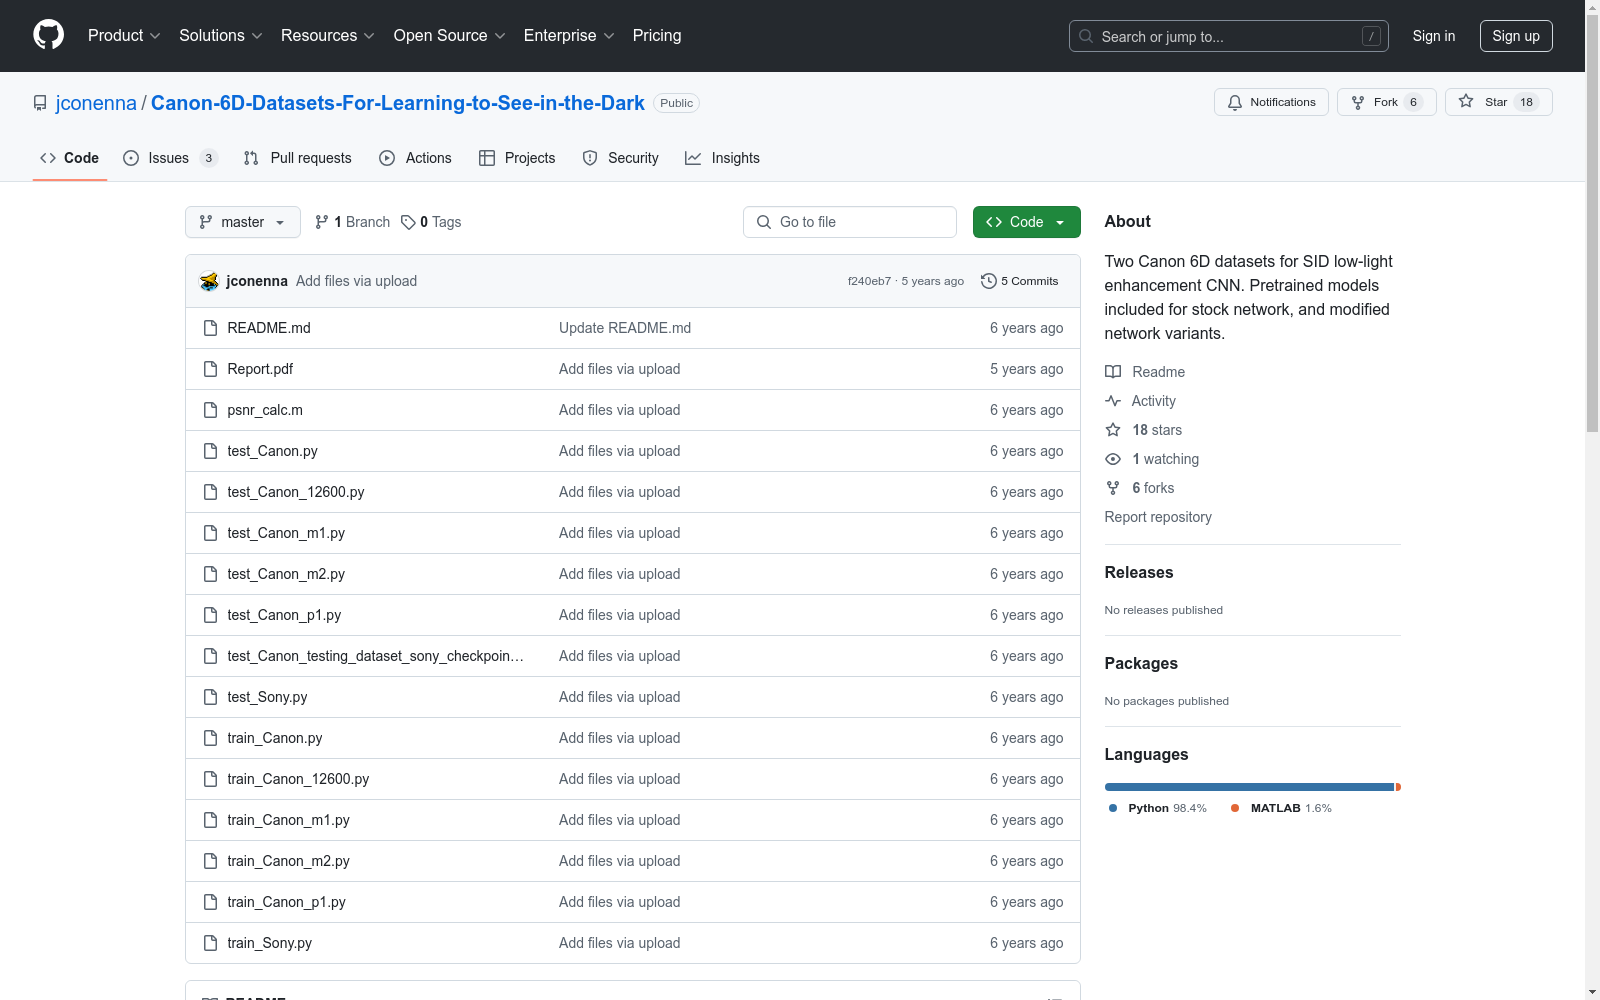Click the history clock icon near Commits

click(x=989, y=281)
